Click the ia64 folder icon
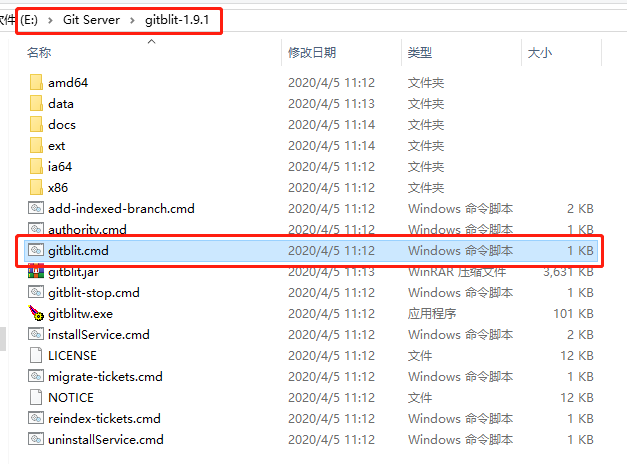This screenshot has width=627, height=464. pyautogui.click(x=36, y=166)
